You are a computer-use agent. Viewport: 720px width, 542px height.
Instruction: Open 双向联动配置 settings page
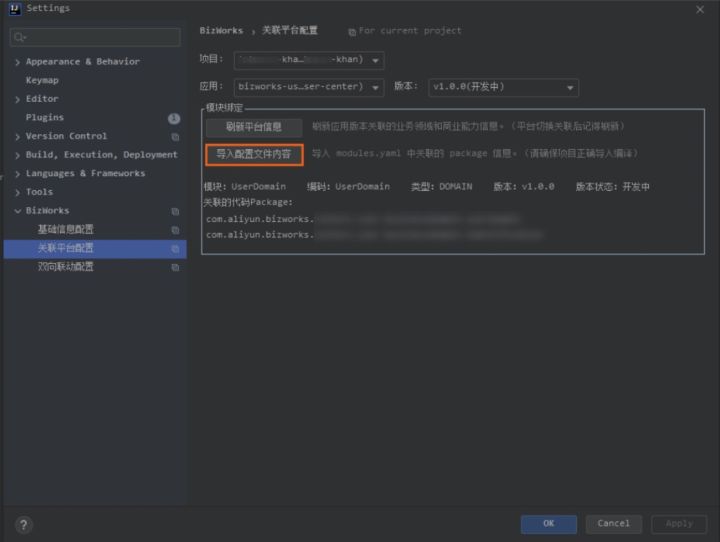point(66,267)
